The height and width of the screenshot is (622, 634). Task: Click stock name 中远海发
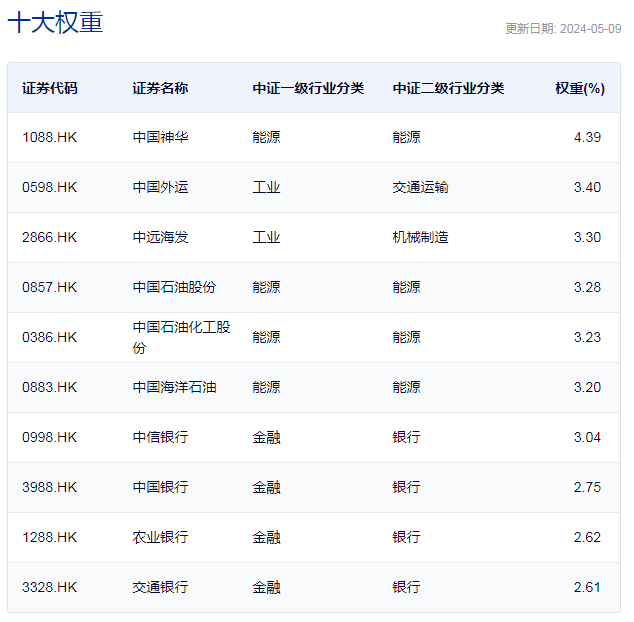(160, 237)
